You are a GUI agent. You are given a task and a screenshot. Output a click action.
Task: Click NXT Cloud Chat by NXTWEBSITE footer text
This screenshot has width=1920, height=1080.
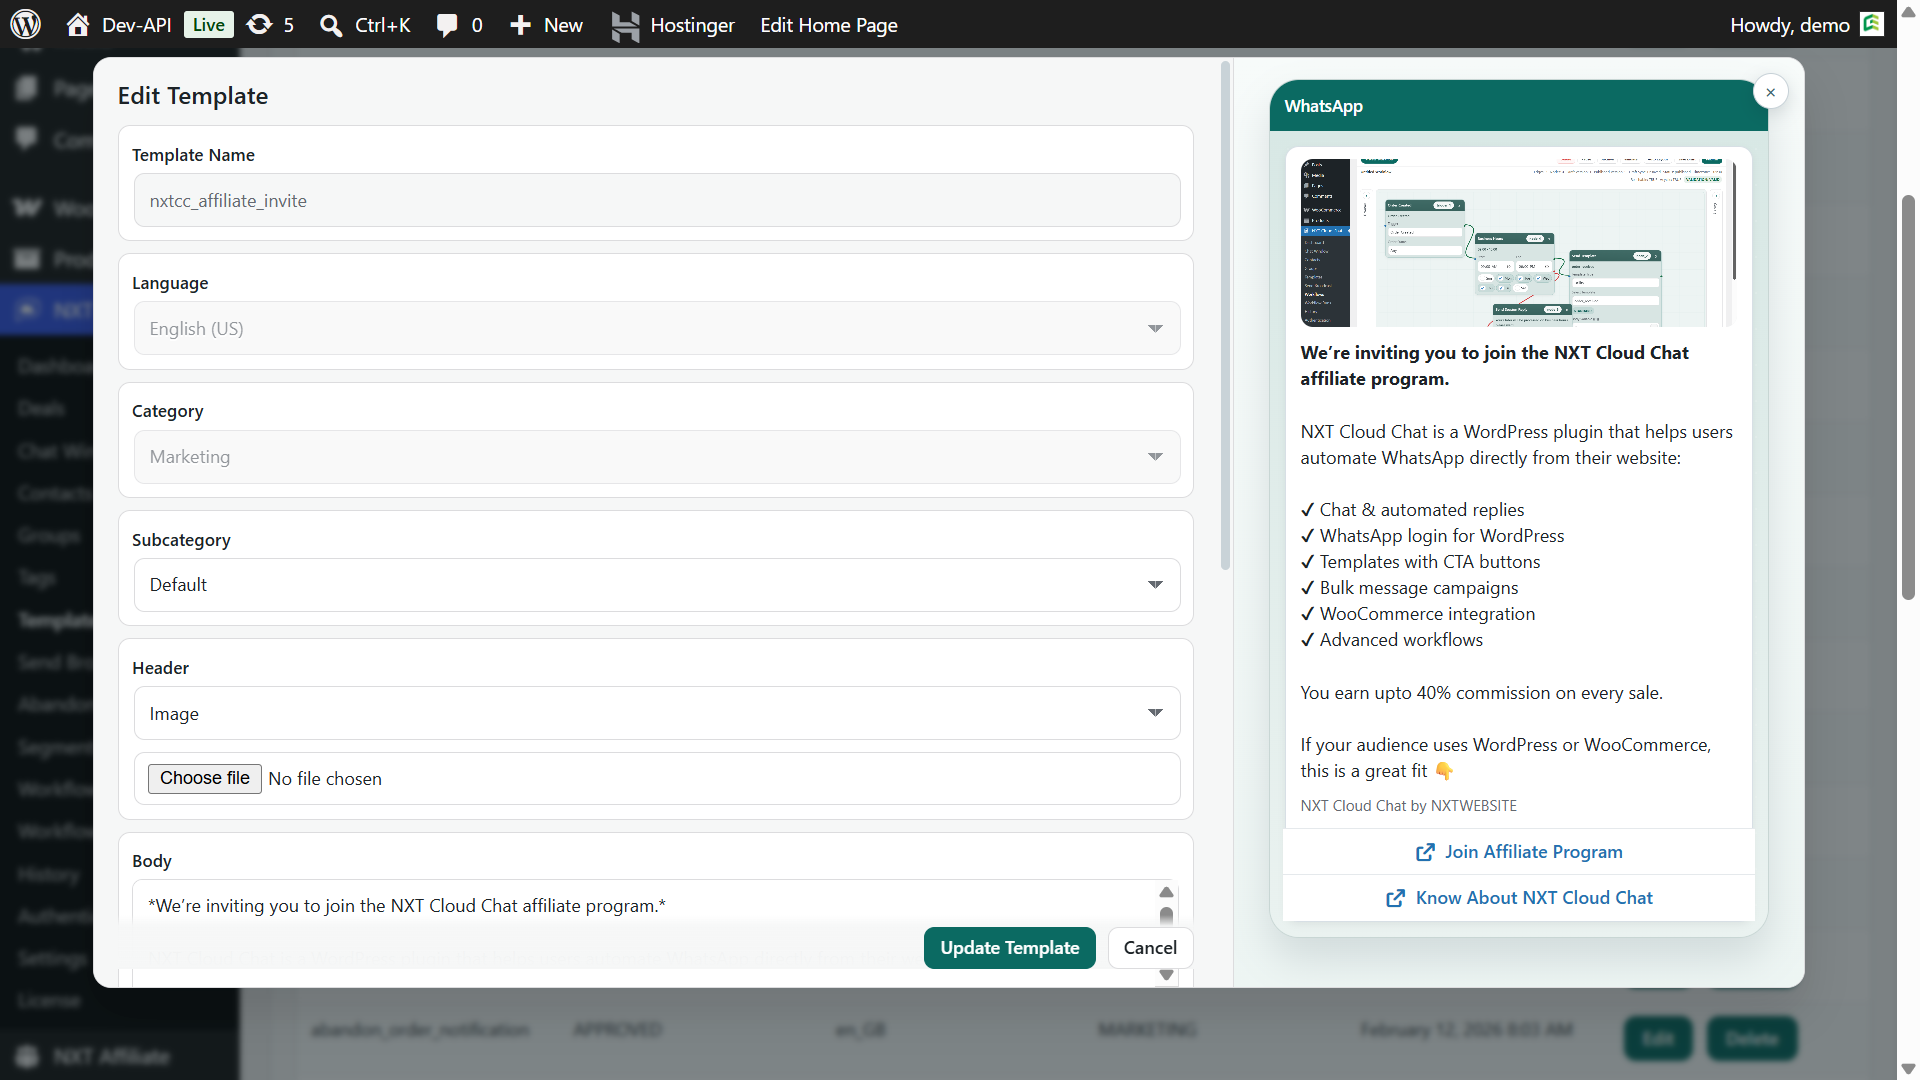(1408, 806)
